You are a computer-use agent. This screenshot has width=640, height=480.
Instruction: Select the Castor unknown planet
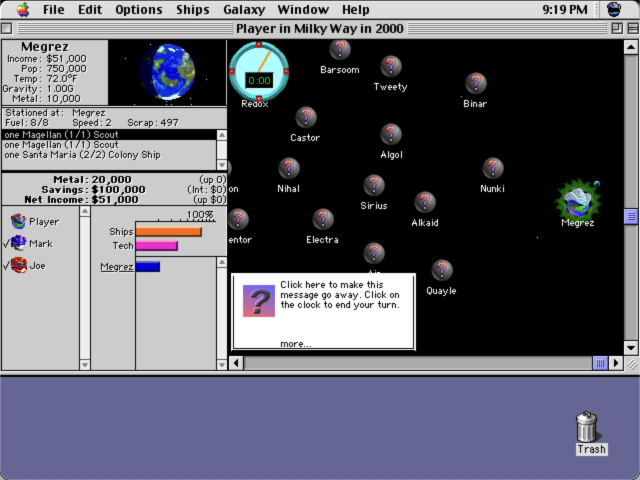click(306, 117)
